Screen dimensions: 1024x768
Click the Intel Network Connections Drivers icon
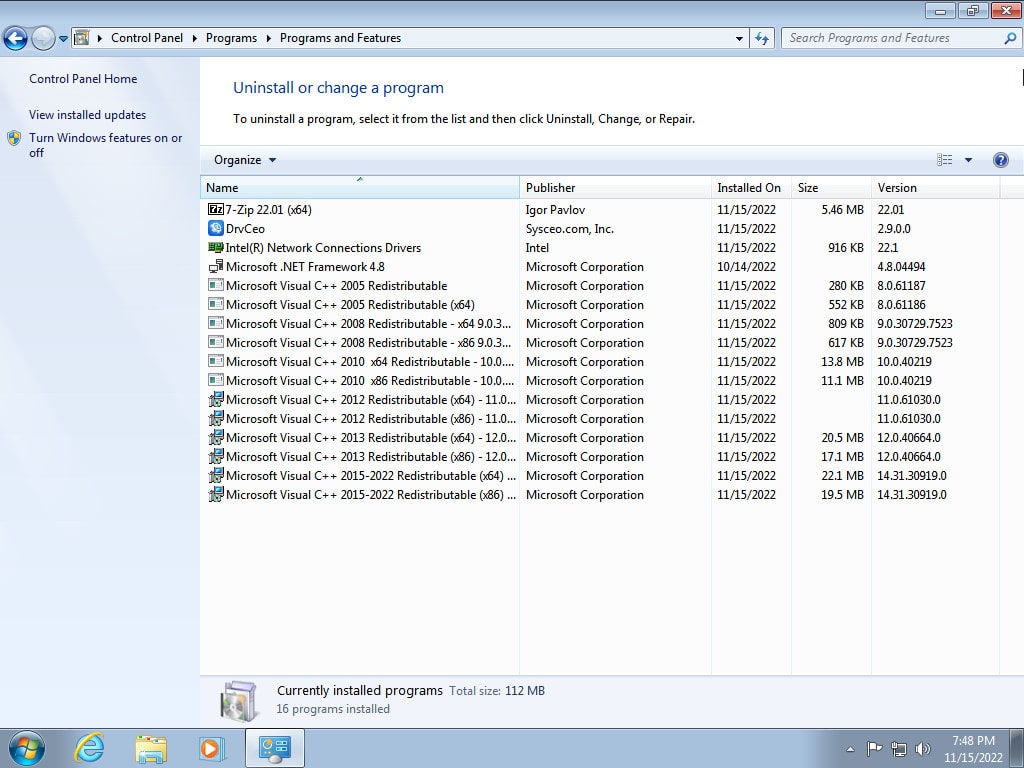click(x=216, y=248)
